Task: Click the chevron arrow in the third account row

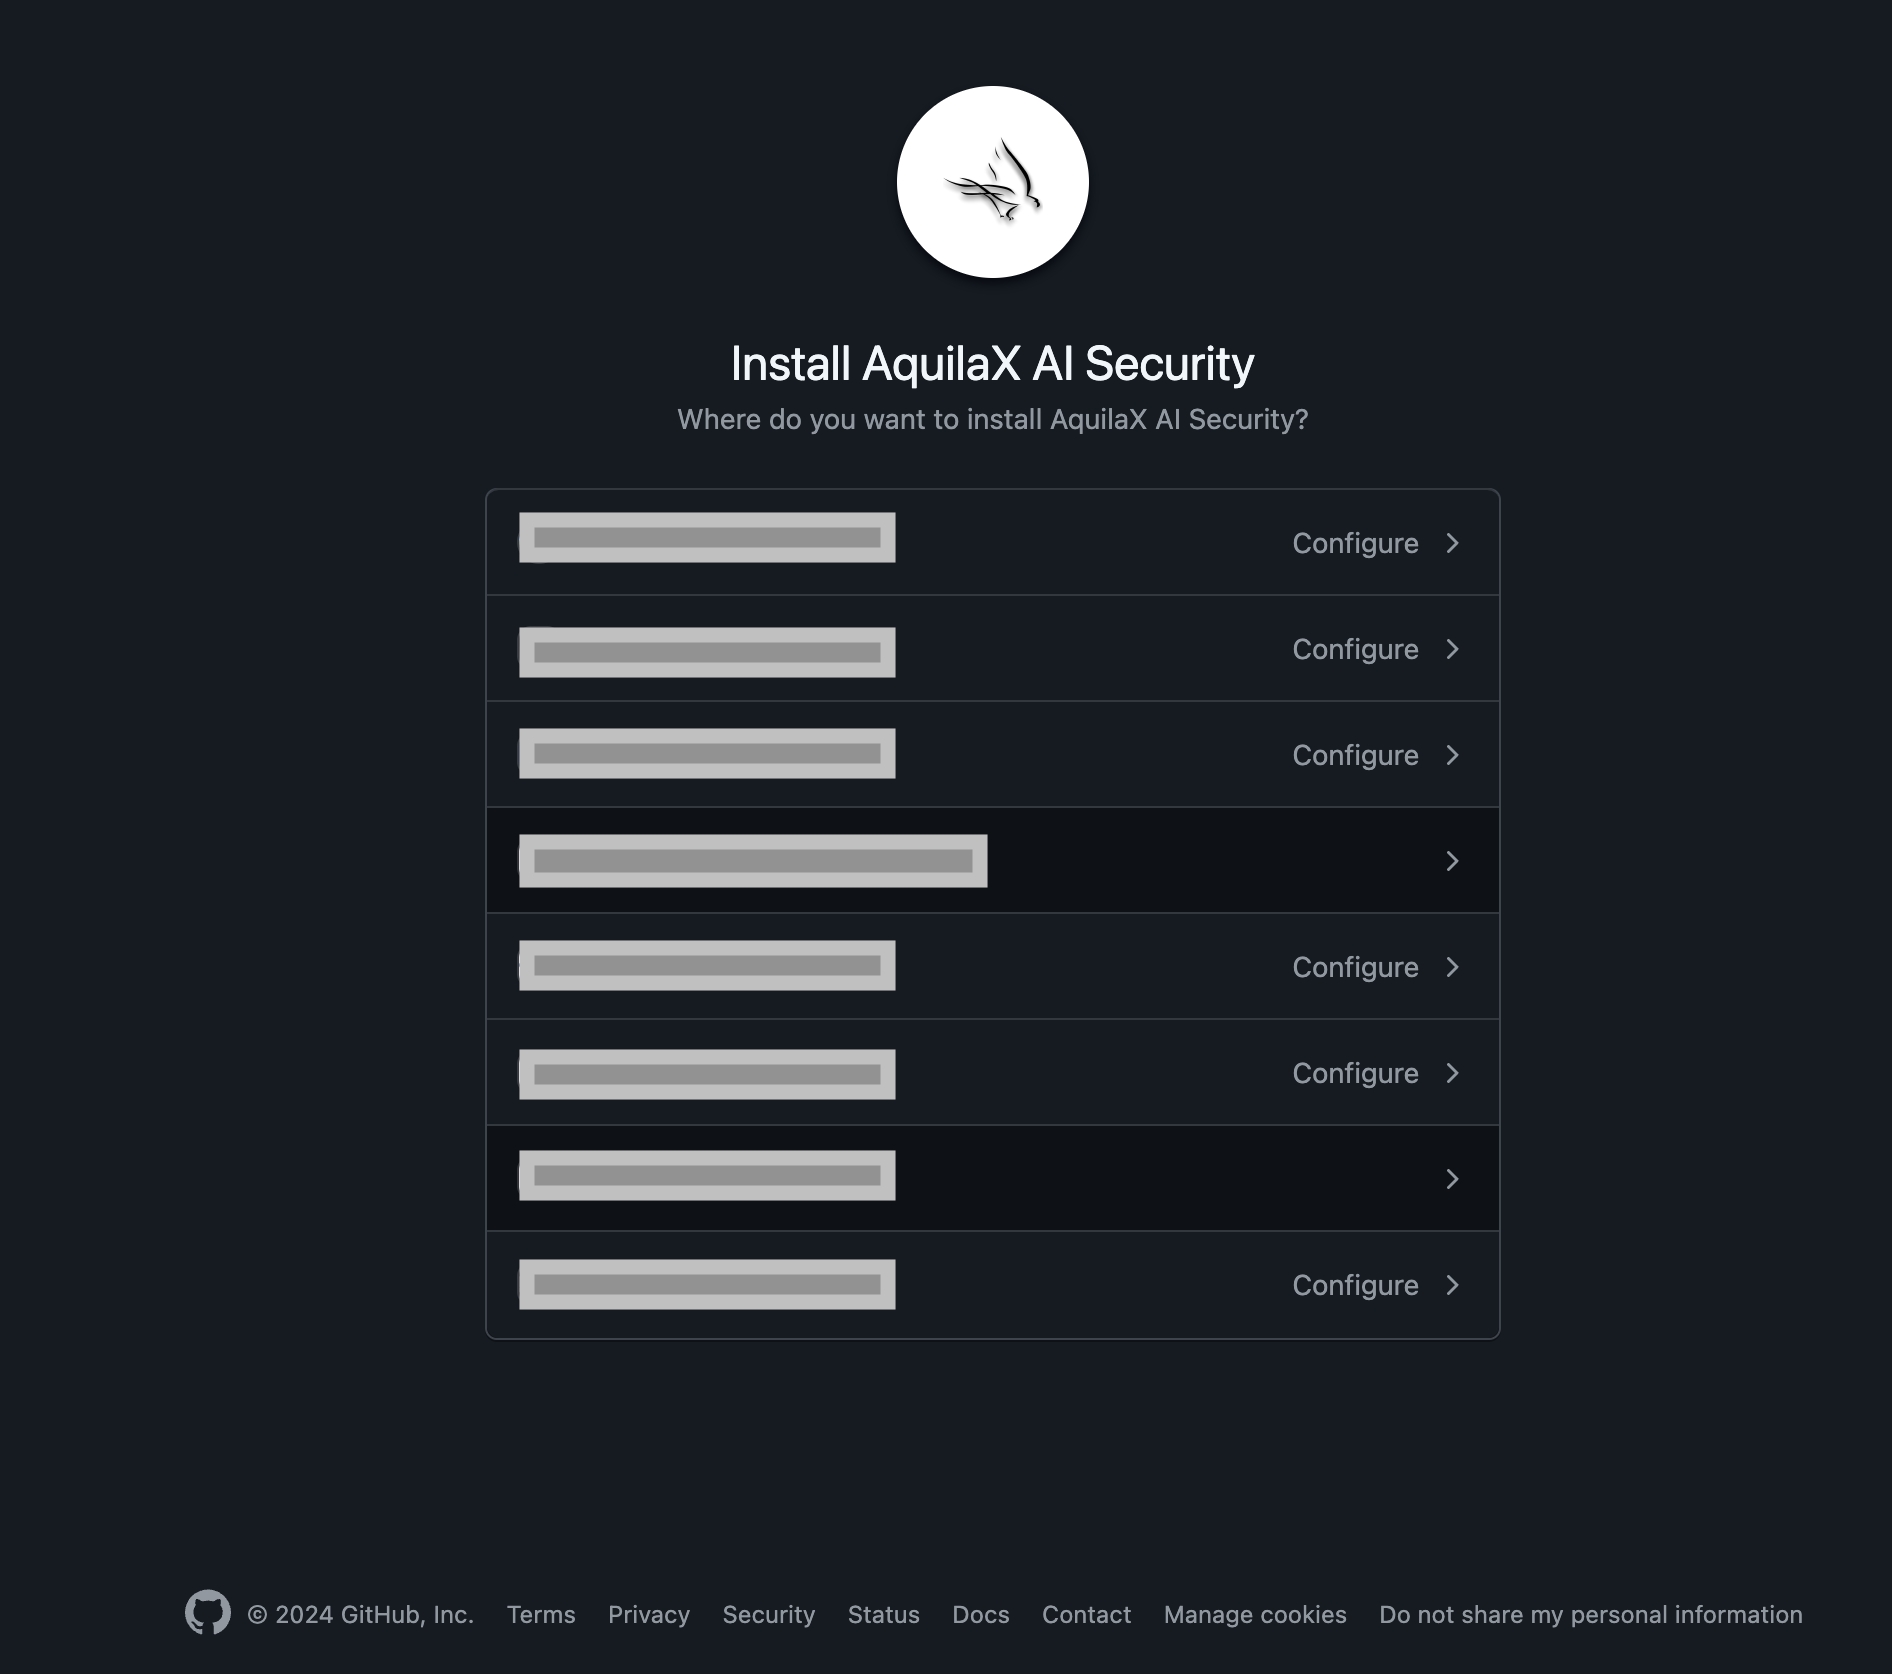Action: coord(1452,755)
